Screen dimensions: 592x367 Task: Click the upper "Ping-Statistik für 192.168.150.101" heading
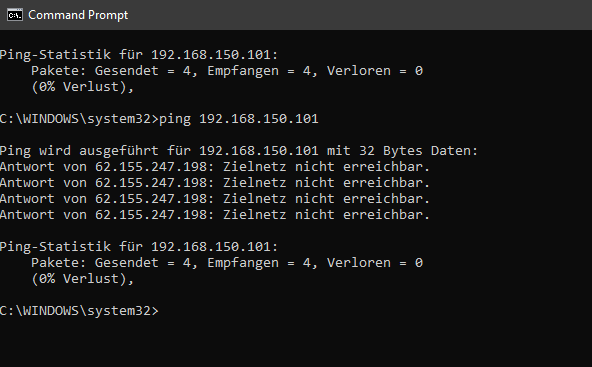pyautogui.click(x=139, y=54)
